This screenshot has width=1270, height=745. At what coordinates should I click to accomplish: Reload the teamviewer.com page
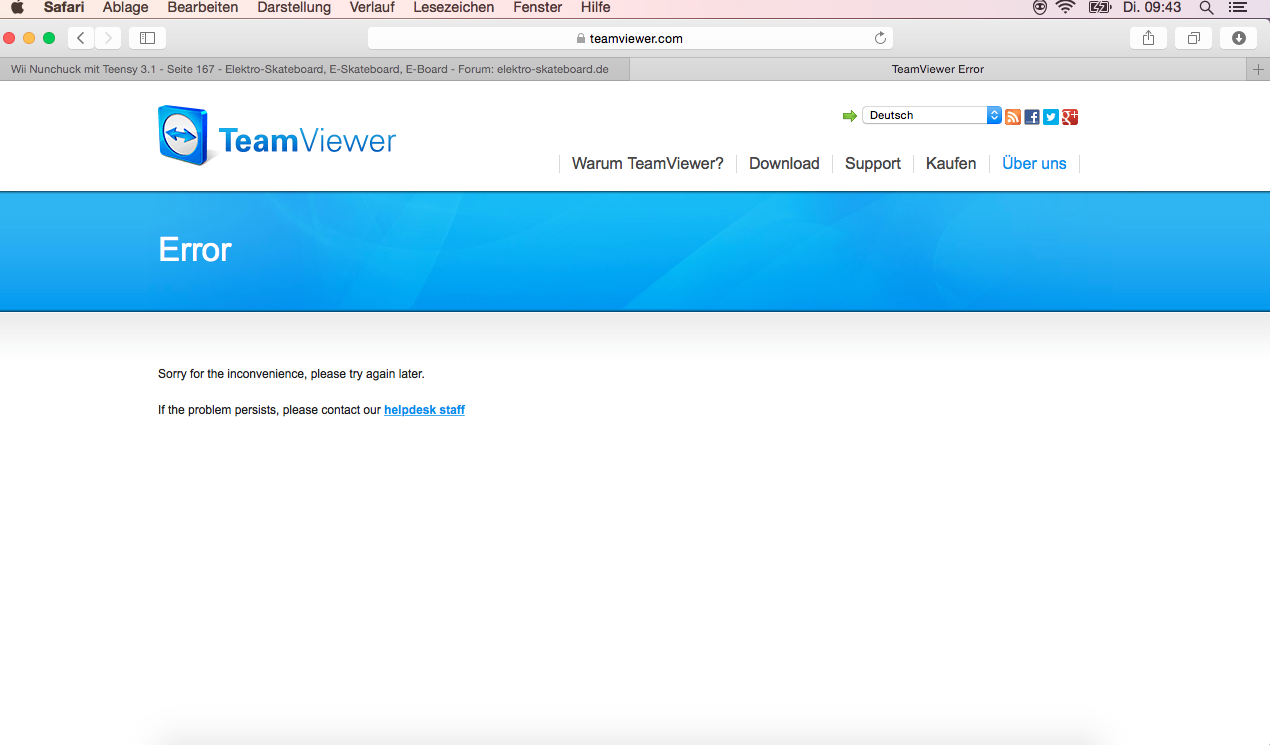(x=880, y=38)
